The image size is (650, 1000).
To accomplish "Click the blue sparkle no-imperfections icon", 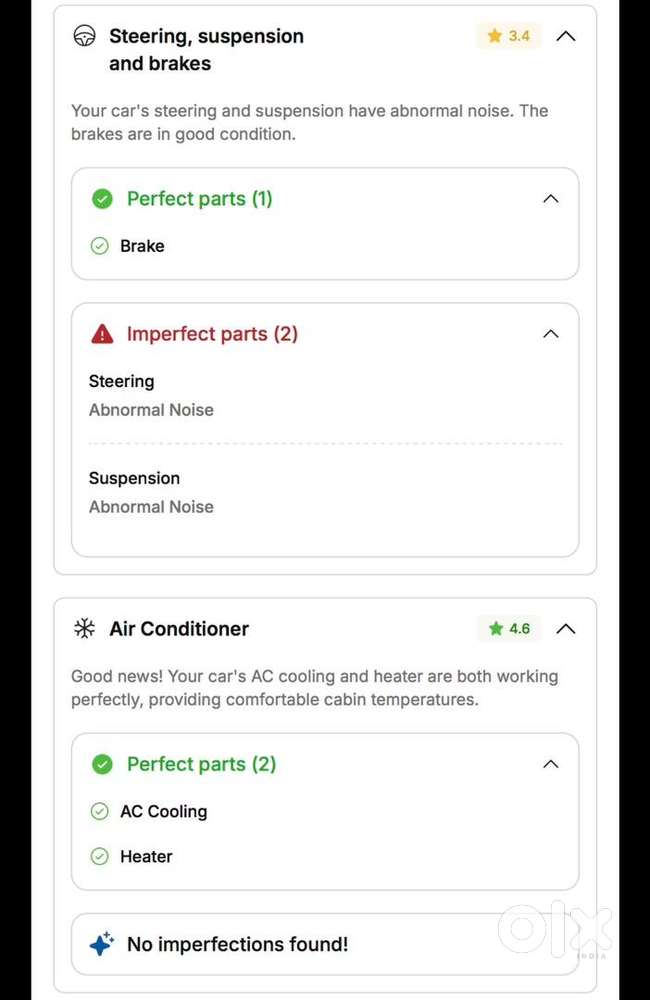I will pos(101,944).
